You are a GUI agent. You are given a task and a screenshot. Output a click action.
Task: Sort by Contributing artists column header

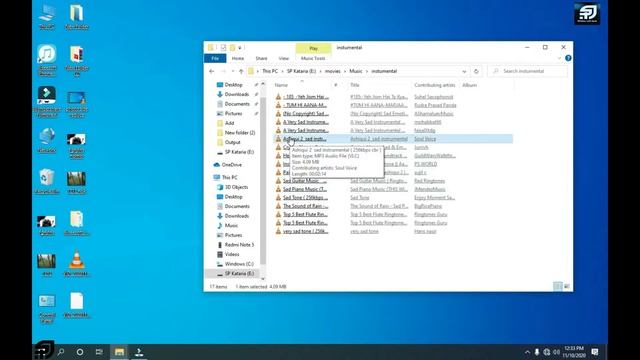[x=435, y=85]
